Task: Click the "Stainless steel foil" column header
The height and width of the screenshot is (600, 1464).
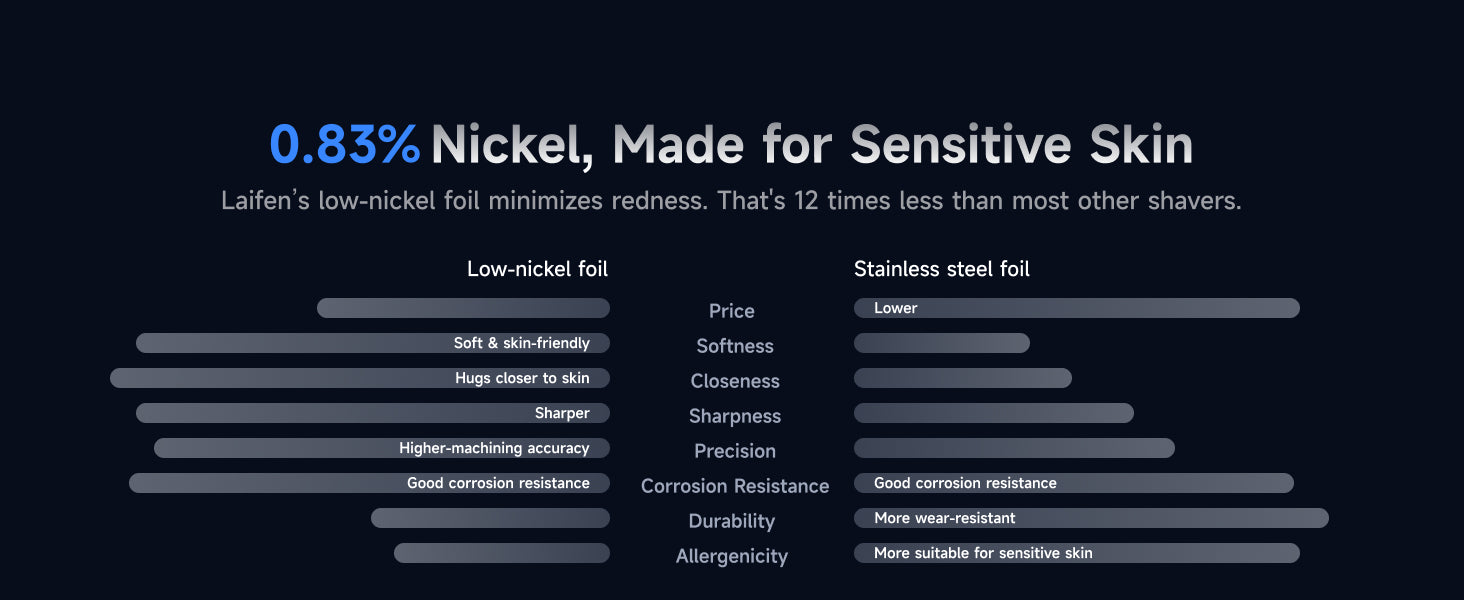Action: [941, 269]
